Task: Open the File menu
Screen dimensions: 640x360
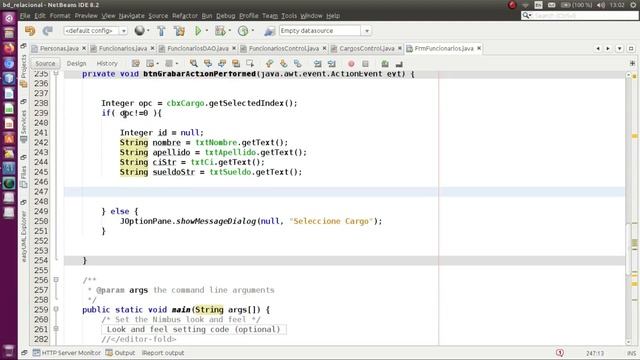Action: 25,16
